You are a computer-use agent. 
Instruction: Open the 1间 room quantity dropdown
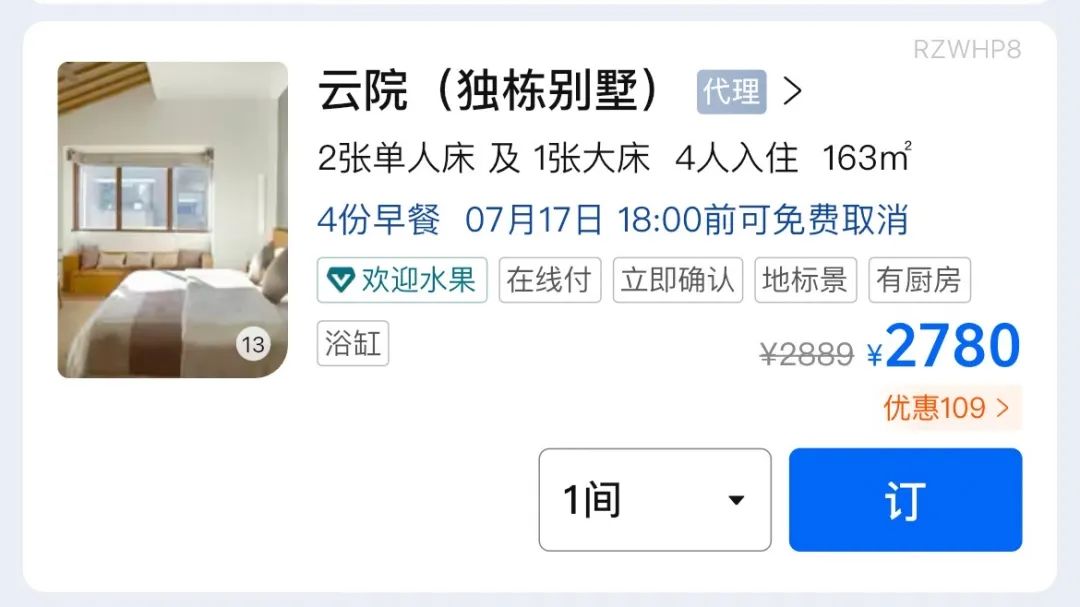tap(655, 500)
